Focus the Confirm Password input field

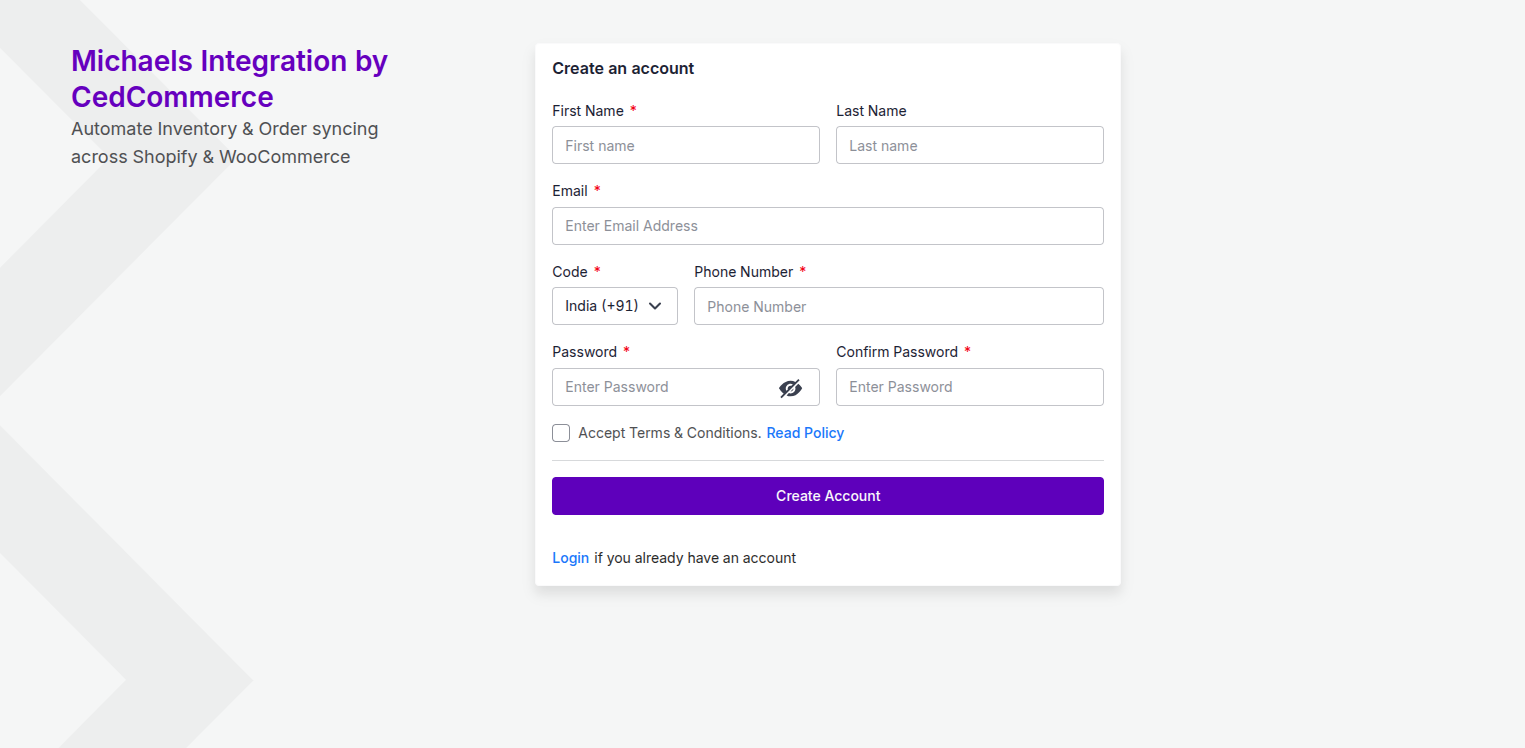(969, 387)
